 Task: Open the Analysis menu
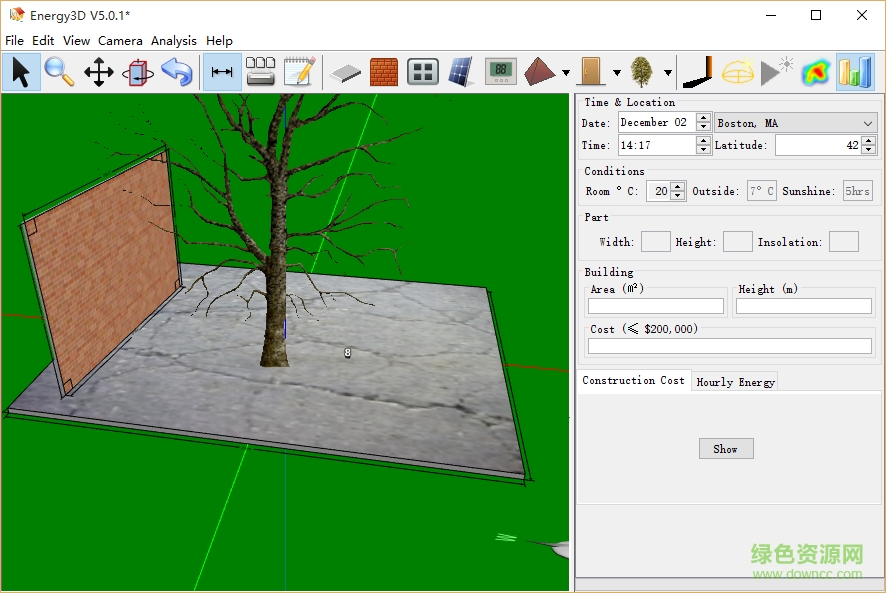pos(174,41)
